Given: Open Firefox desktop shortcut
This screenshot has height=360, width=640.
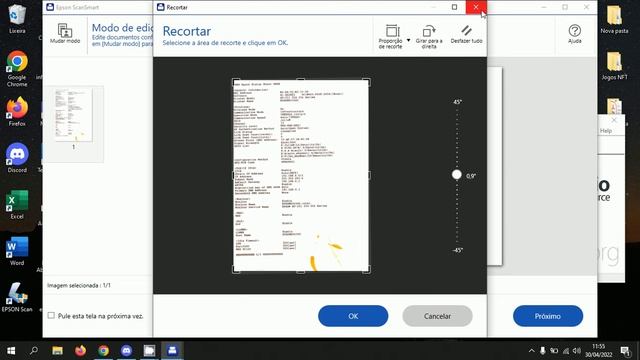Looking at the screenshot, I should [17, 111].
